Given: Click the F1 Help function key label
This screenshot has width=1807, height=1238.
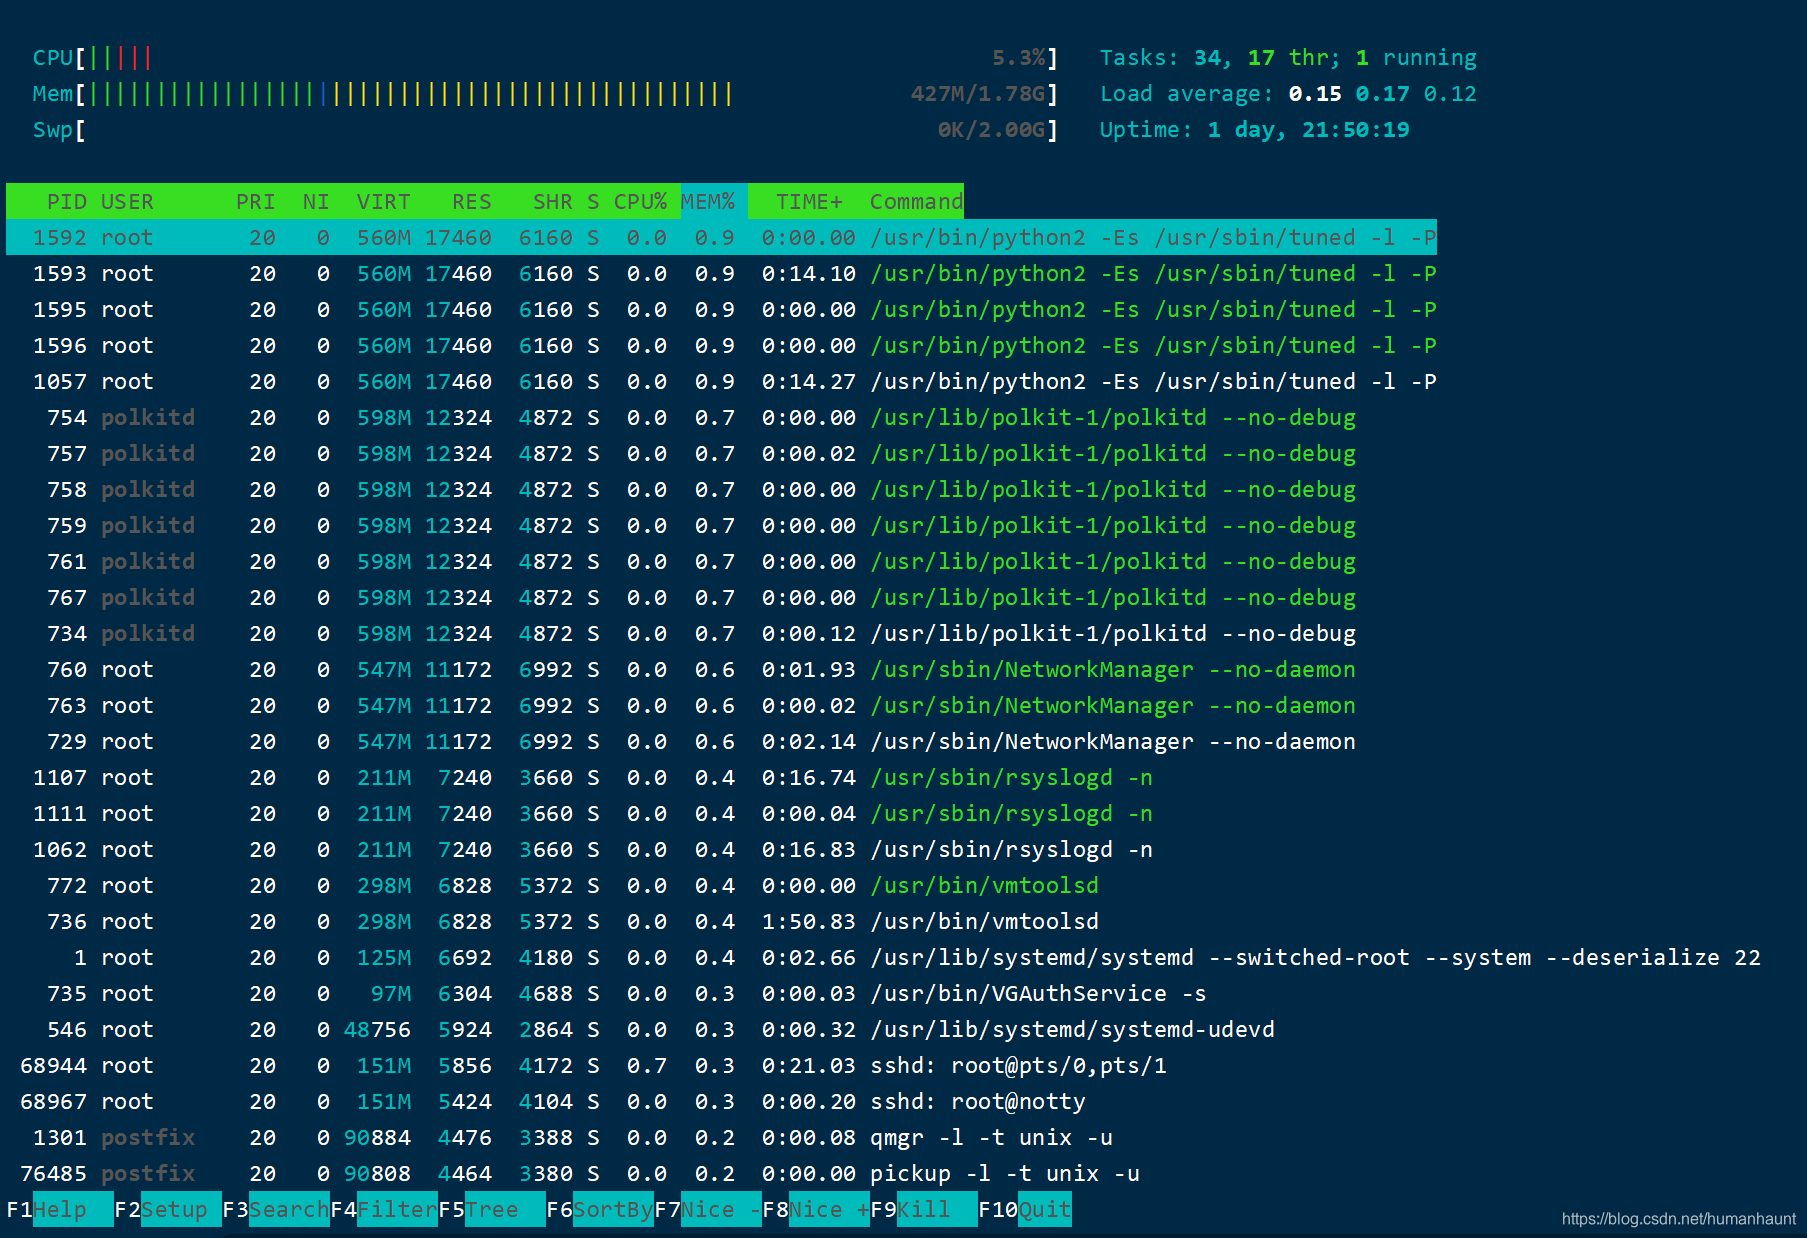Looking at the screenshot, I should point(60,1210).
